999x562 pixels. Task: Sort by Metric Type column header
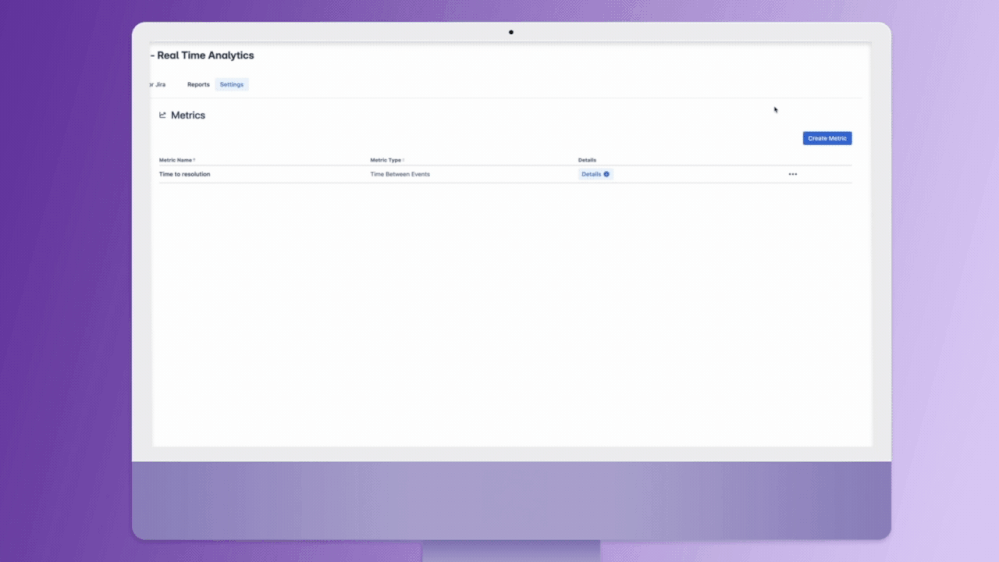pos(387,160)
